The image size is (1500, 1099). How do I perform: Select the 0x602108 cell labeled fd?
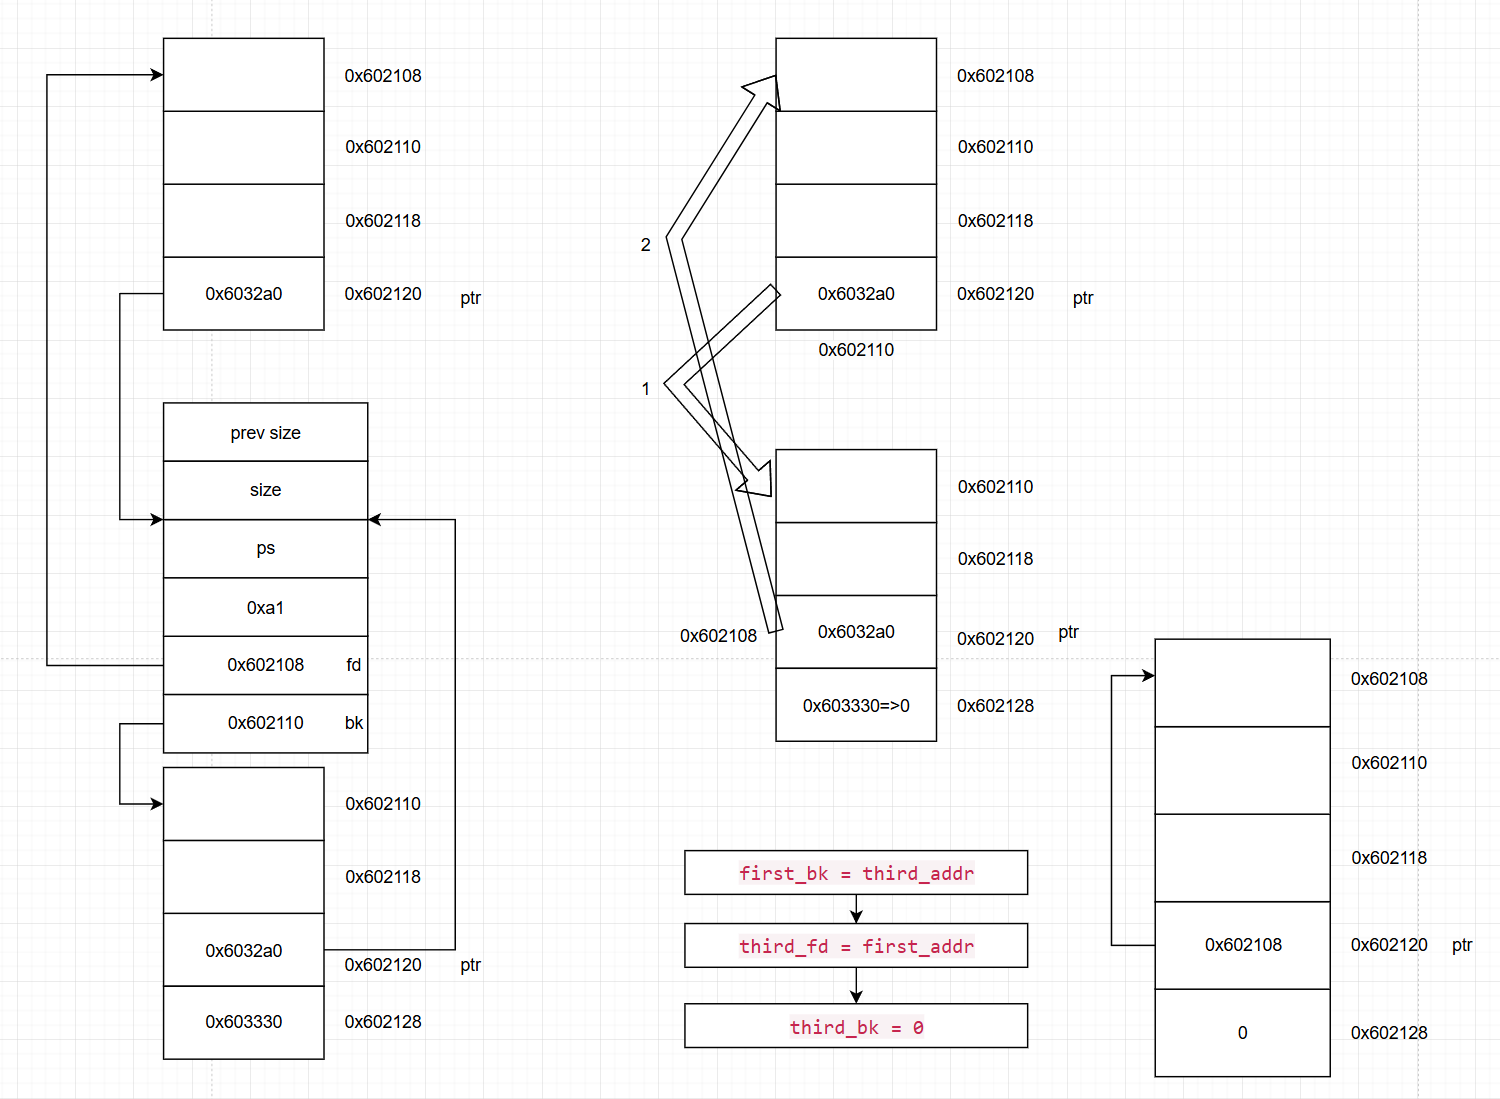coord(265,665)
